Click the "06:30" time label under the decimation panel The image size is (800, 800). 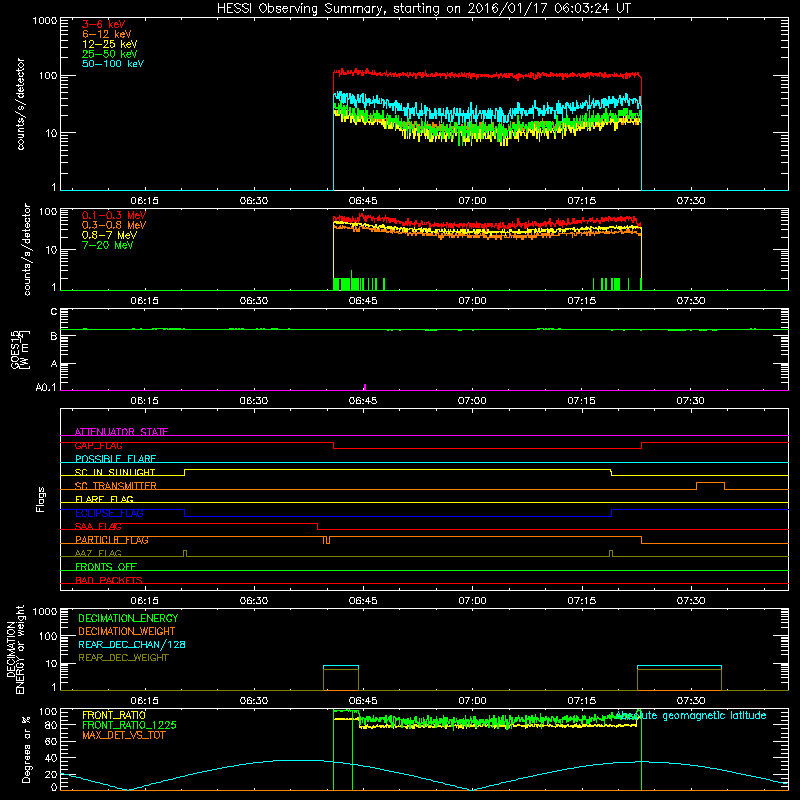pyautogui.click(x=254, y=700)
